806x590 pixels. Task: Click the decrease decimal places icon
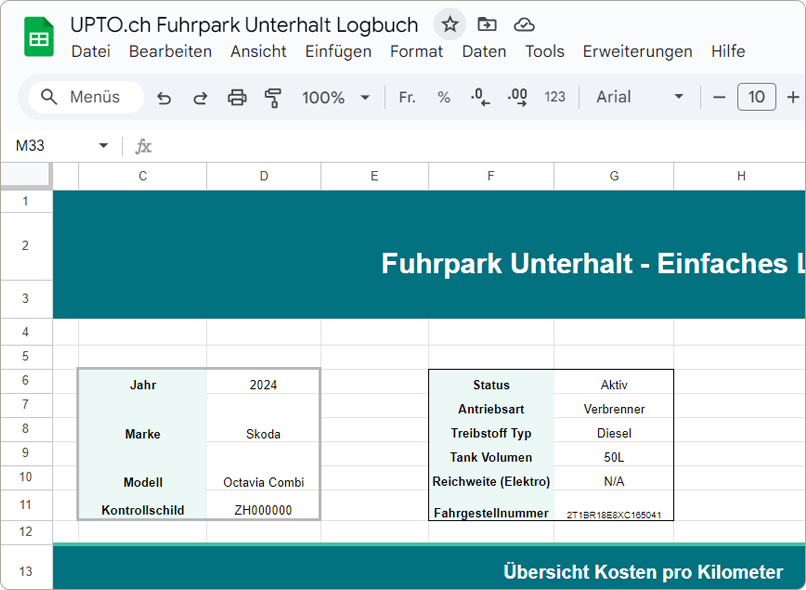click(x=480, y=97)
